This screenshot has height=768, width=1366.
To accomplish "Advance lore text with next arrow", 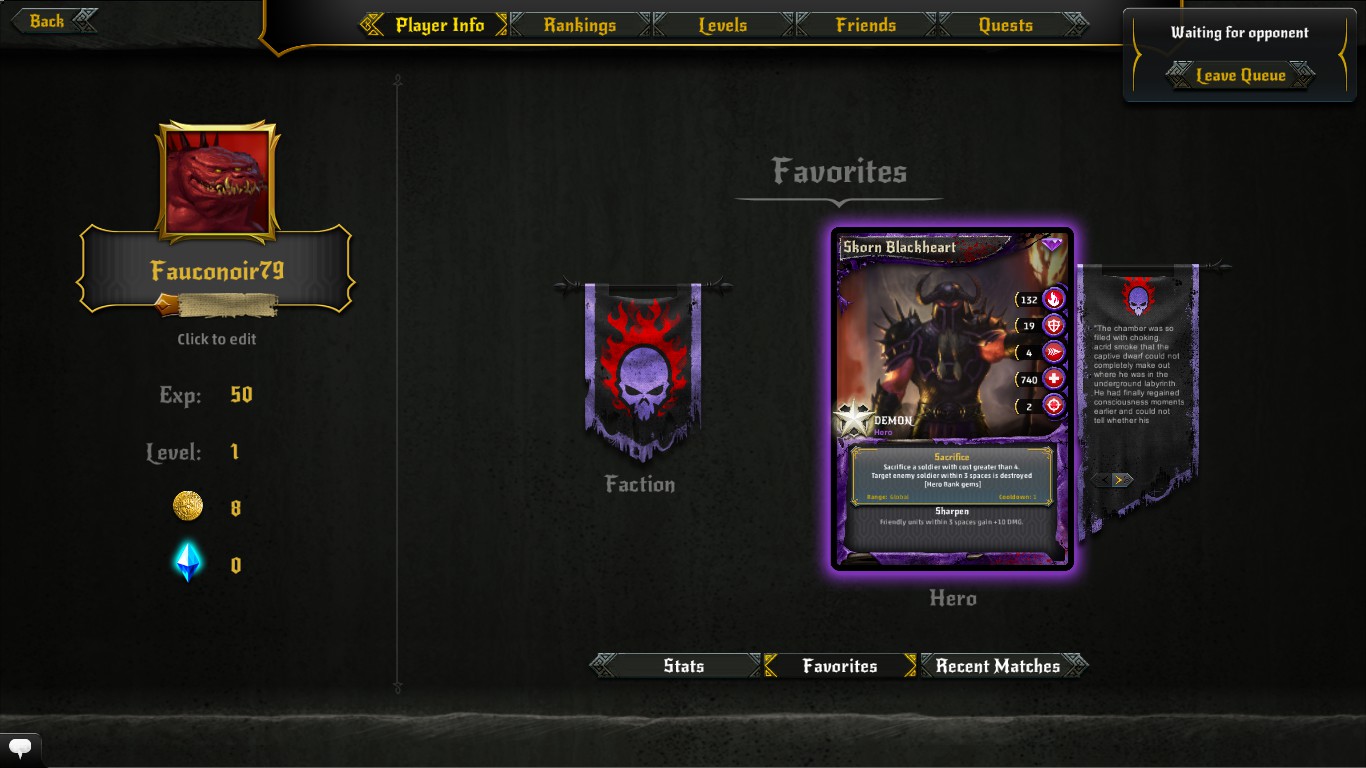I will (1120, 480).
